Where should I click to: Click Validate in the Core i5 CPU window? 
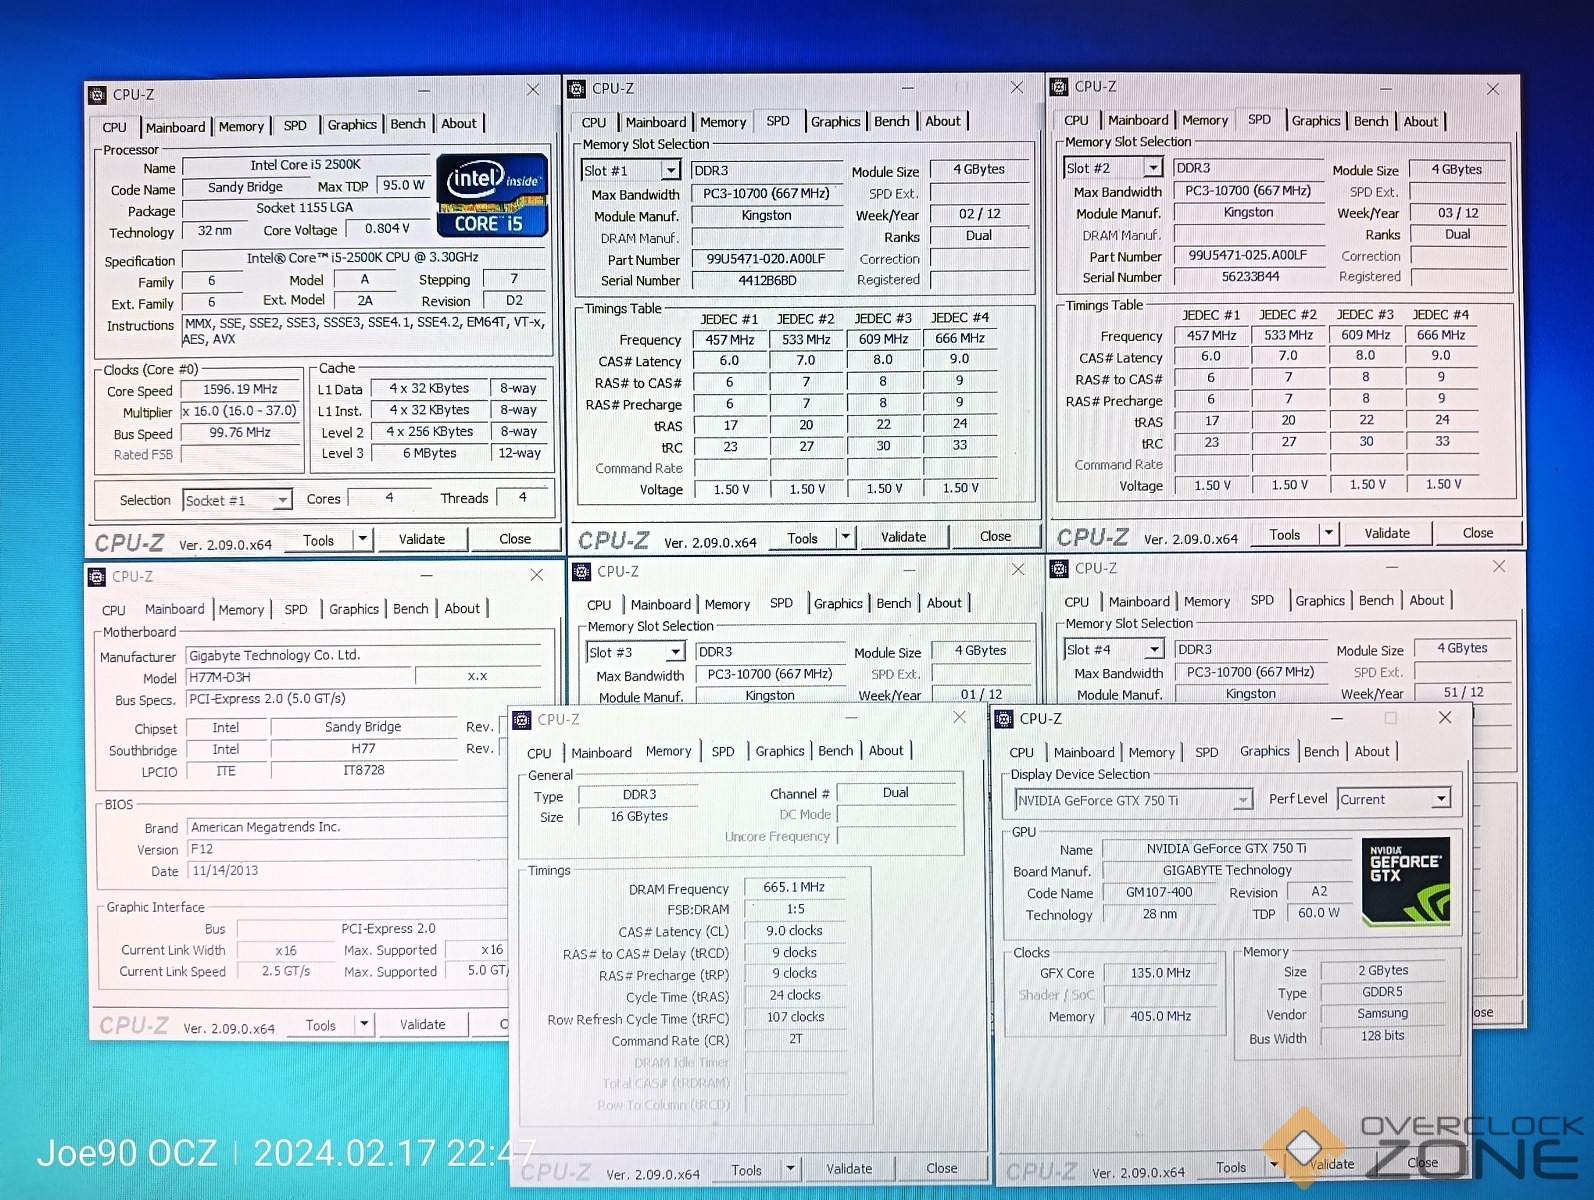point(422,539)
